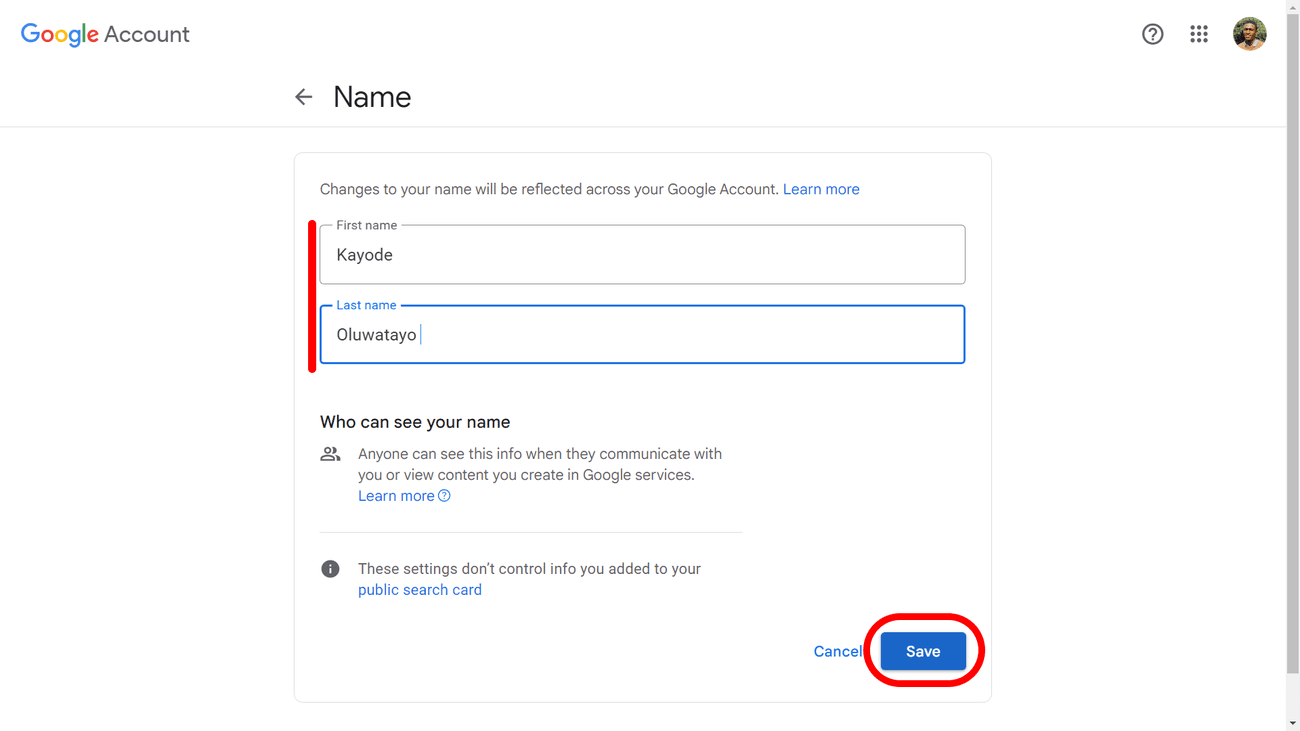Click the vertical scrollbar thumb
The height and width of the screenshot is (731, 1300).
point(1292,340)
